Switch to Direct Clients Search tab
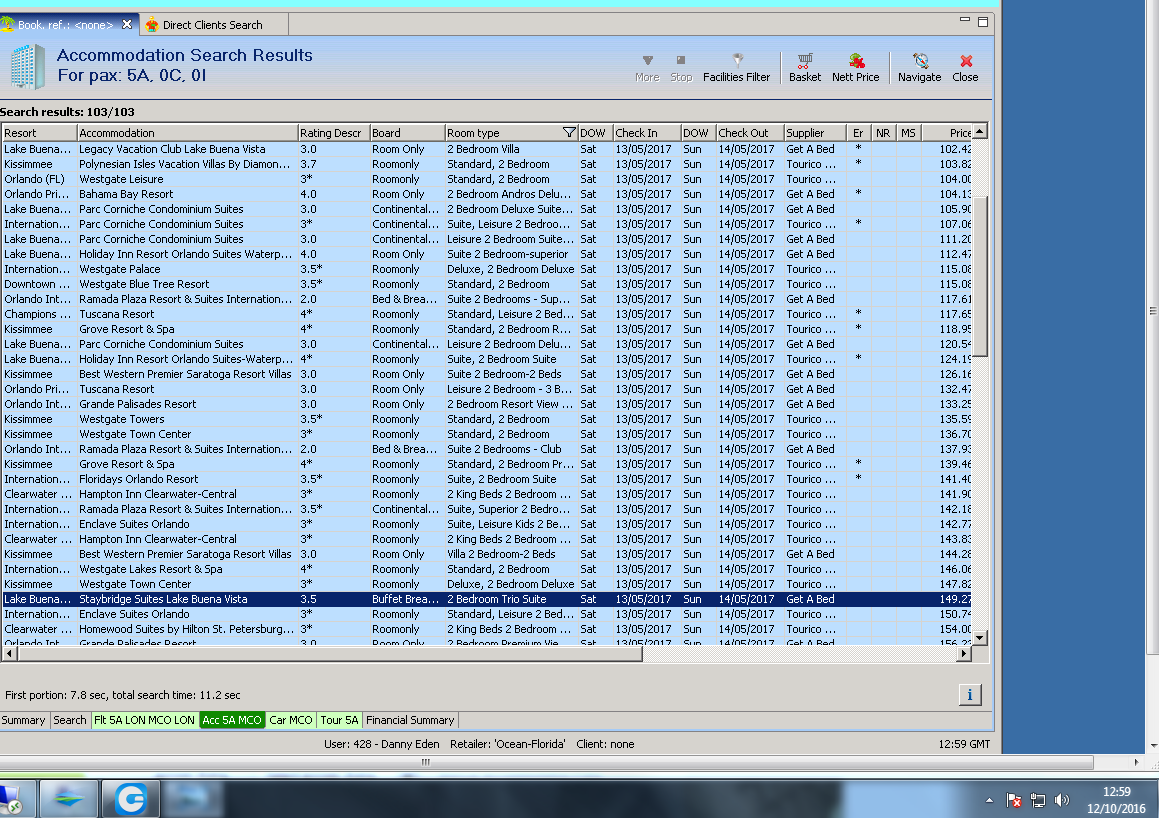This screenshot has width=1159, height=818. tap(212, 24)
